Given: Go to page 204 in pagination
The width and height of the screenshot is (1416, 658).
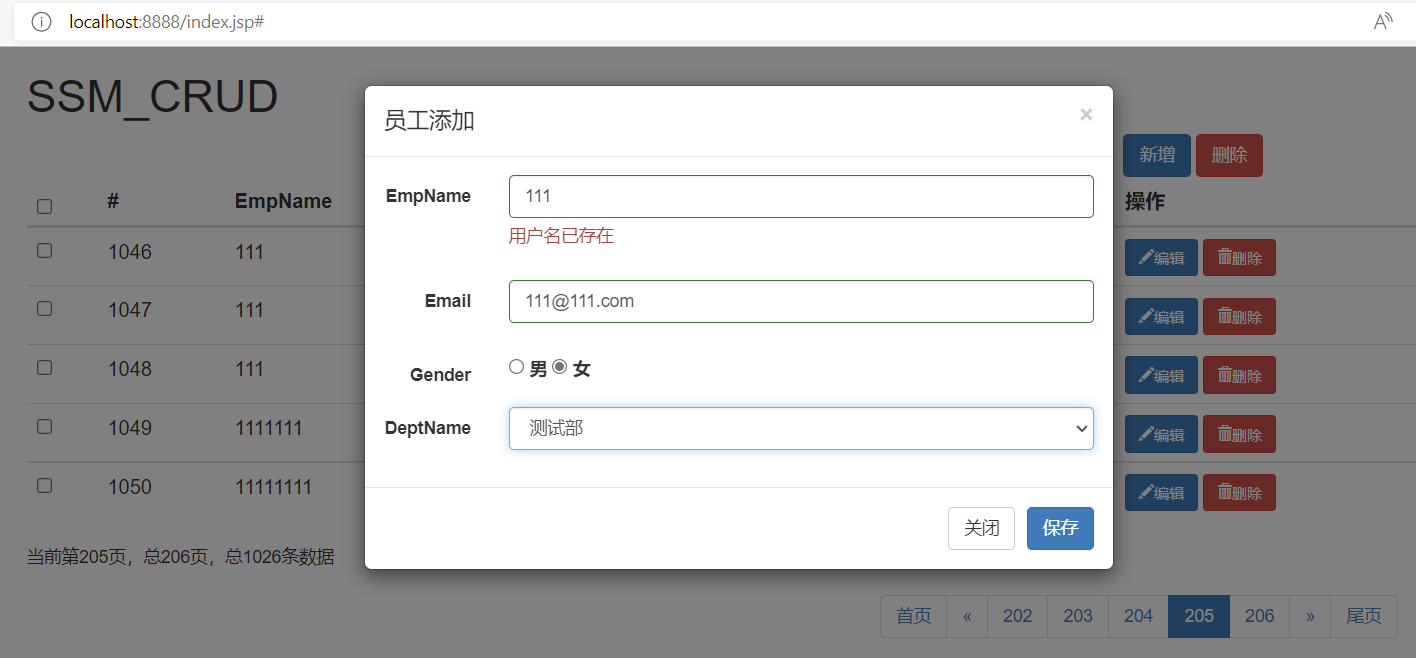Looking at the screenshot, I should click(1138, 616).
